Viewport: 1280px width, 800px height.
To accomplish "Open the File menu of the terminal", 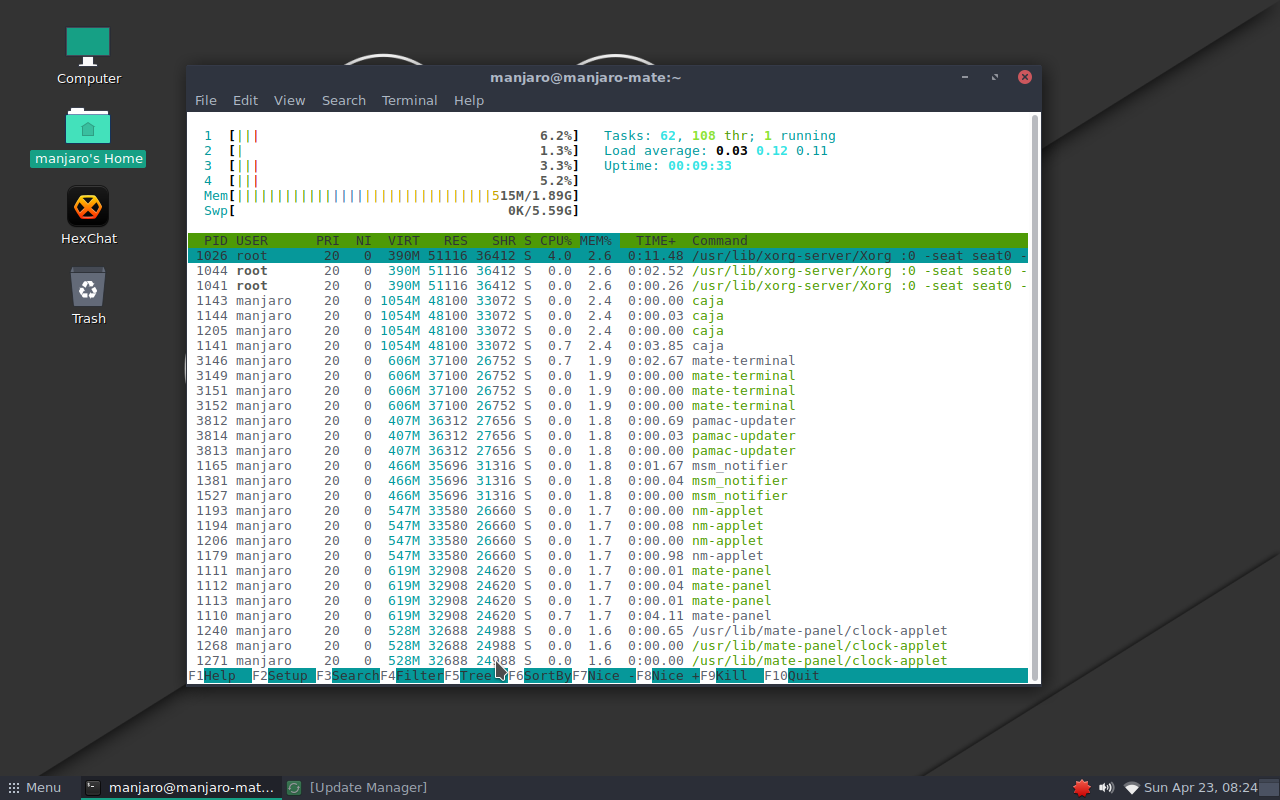I will (205, 100).
